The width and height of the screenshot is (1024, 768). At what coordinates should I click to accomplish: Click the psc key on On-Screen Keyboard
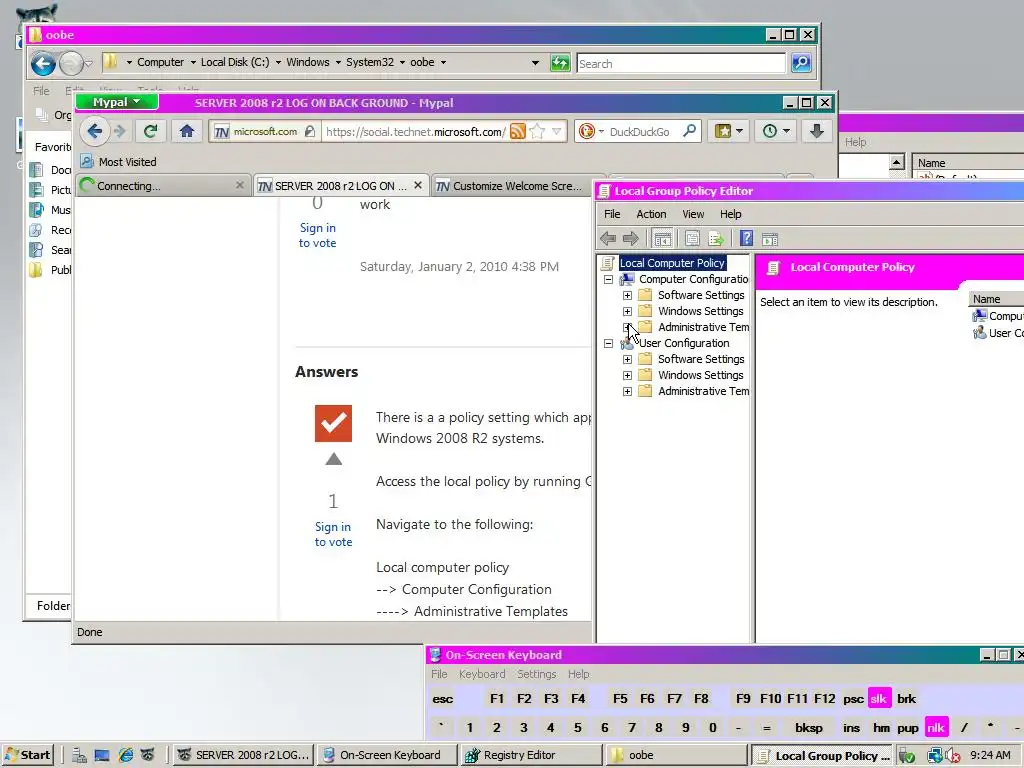coord(853,699)
